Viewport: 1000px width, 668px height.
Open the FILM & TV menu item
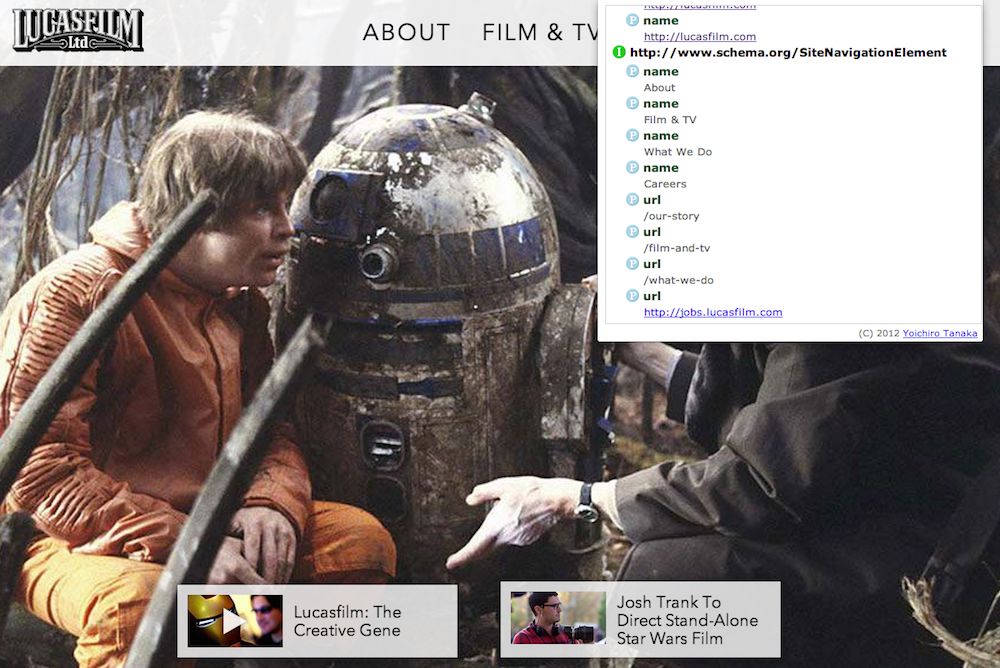coord(540,33)
